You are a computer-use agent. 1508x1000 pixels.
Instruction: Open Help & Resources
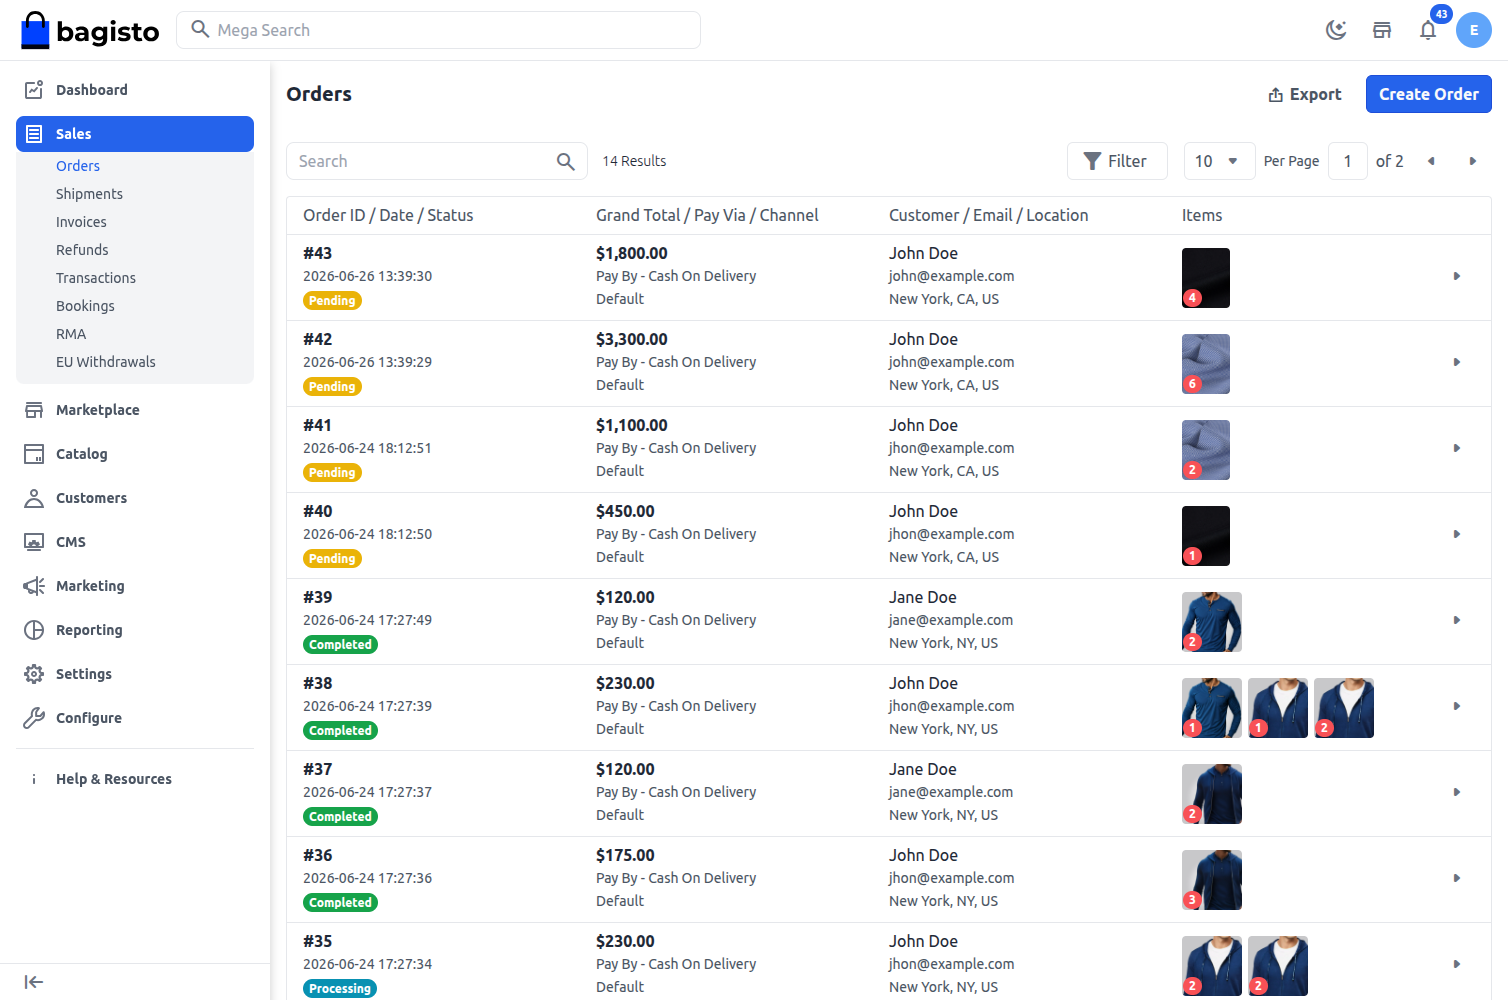[x=135, y=779]
